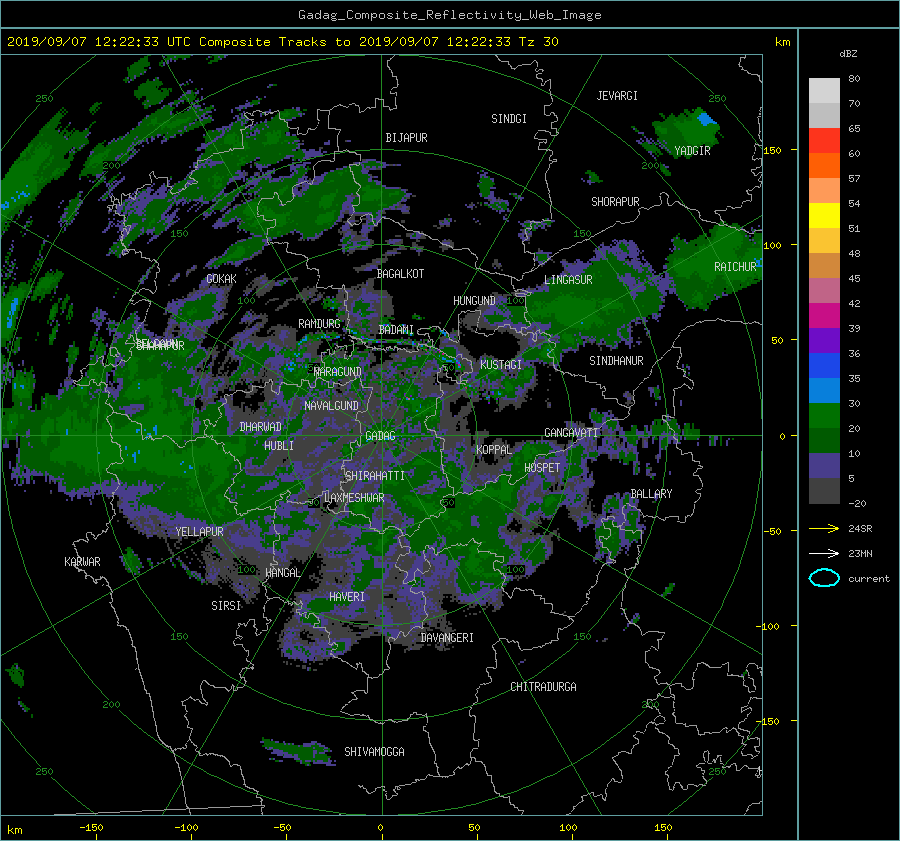The image size is (900, 841).
Task: Click the BADAMI city label
Action: (x=396, y=330)
